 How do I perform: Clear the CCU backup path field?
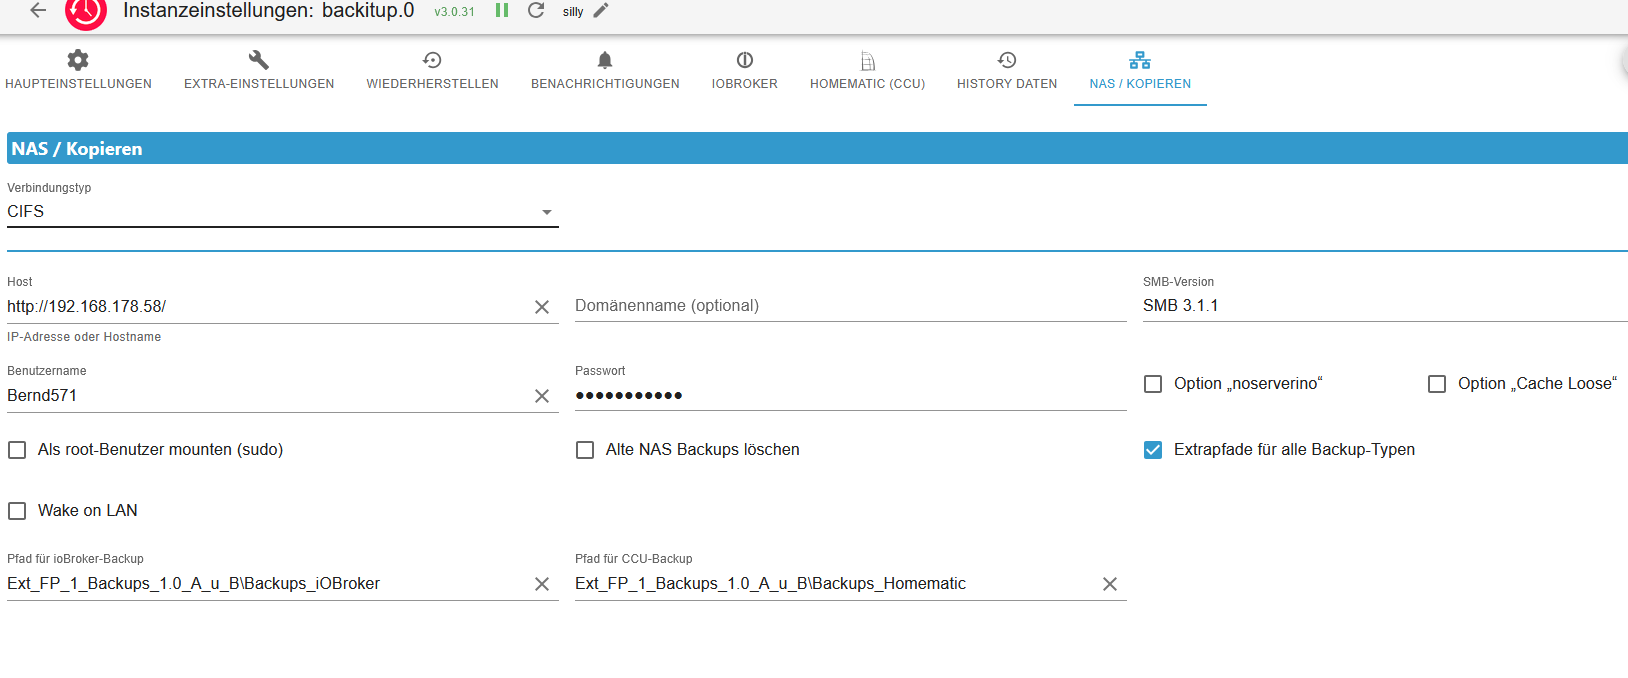1110,584
